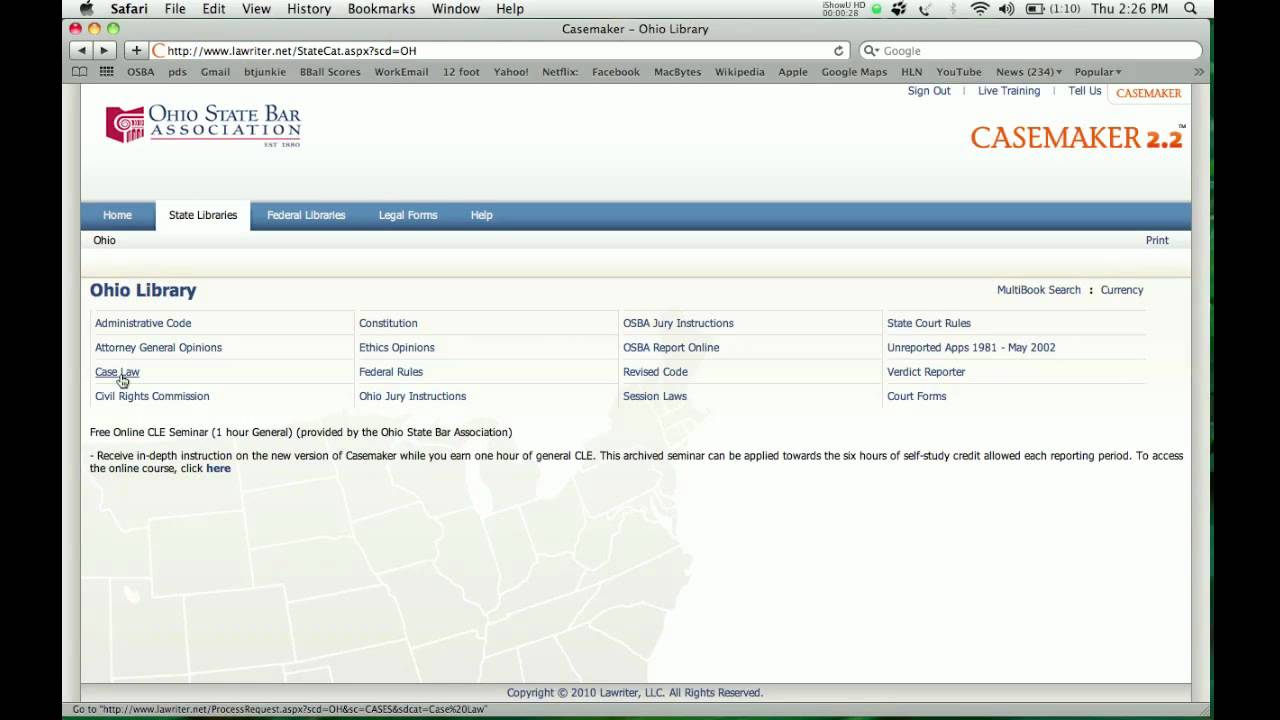Viewport: 1280px width, 720px height.
Task: Open the Revised Code link
Action: click(655, 372)
